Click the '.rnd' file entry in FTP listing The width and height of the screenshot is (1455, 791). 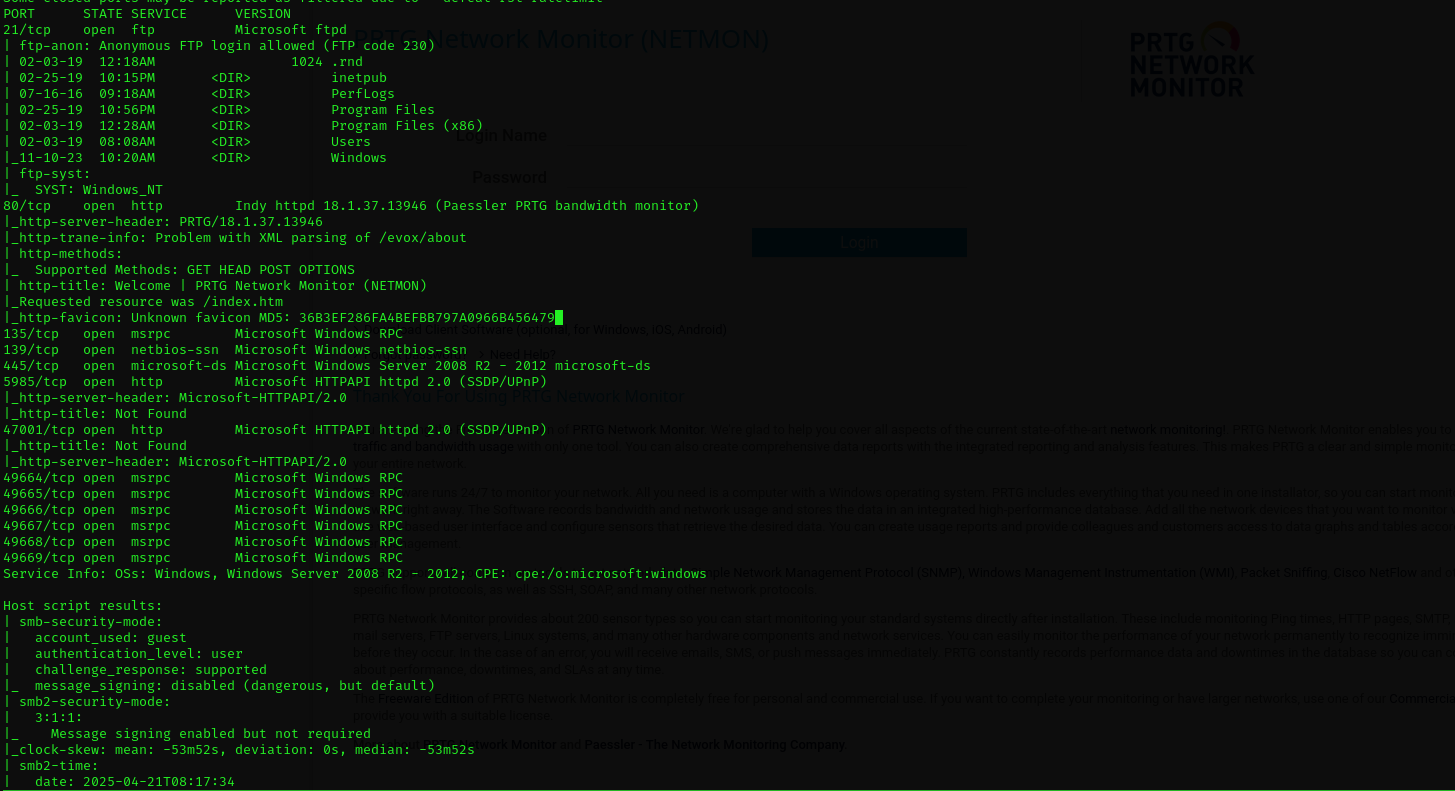point(347,62)
